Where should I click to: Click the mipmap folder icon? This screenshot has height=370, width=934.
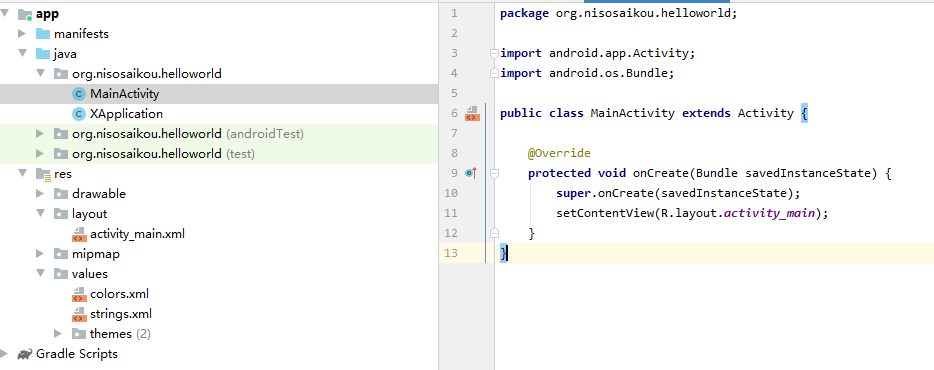[61, 254]
